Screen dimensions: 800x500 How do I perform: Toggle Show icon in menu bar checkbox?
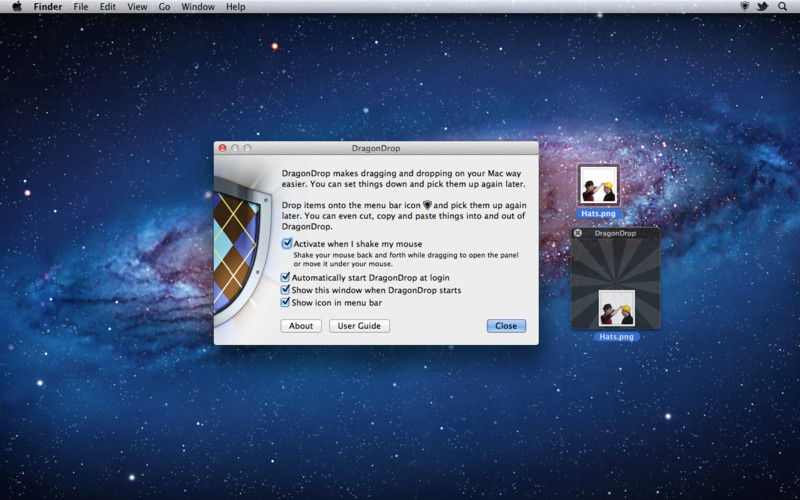pos(287,301)
